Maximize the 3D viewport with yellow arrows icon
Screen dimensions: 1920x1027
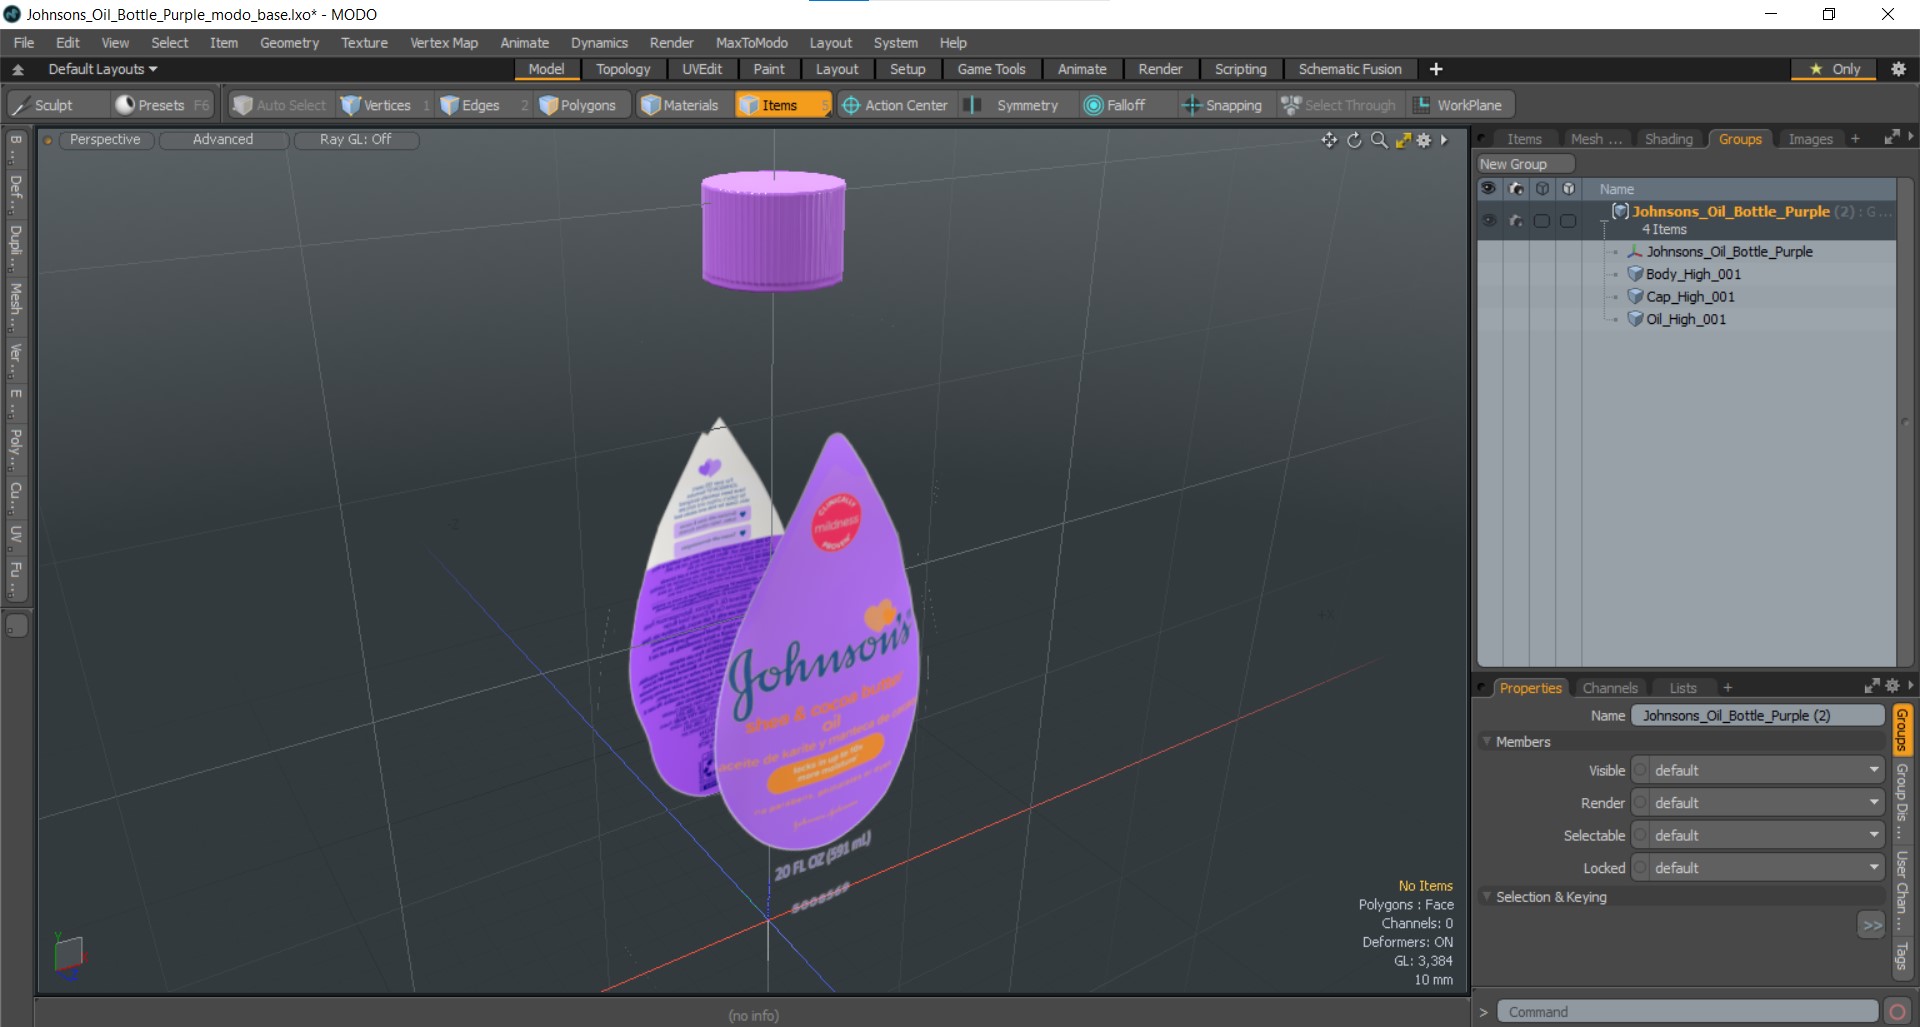pyautogui.click(x=1403, y=140)
